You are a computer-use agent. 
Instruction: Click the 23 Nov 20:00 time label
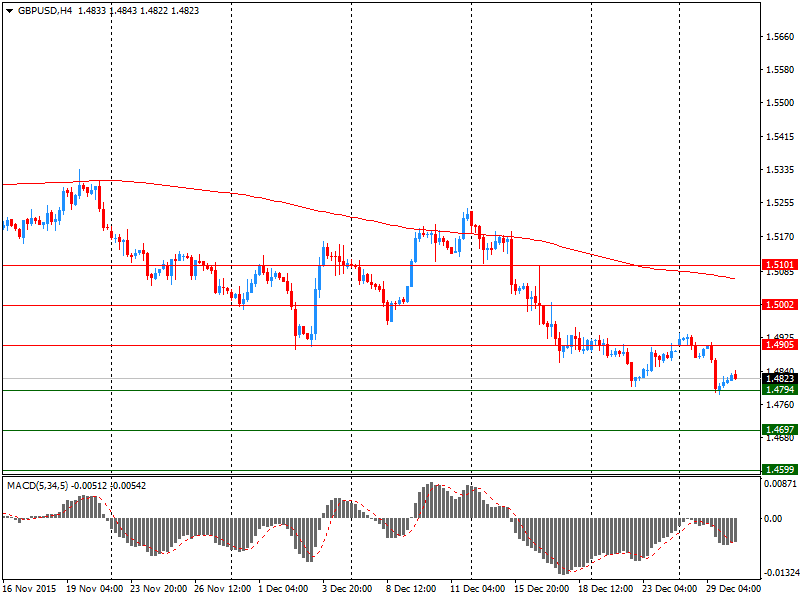coord(159,588)
